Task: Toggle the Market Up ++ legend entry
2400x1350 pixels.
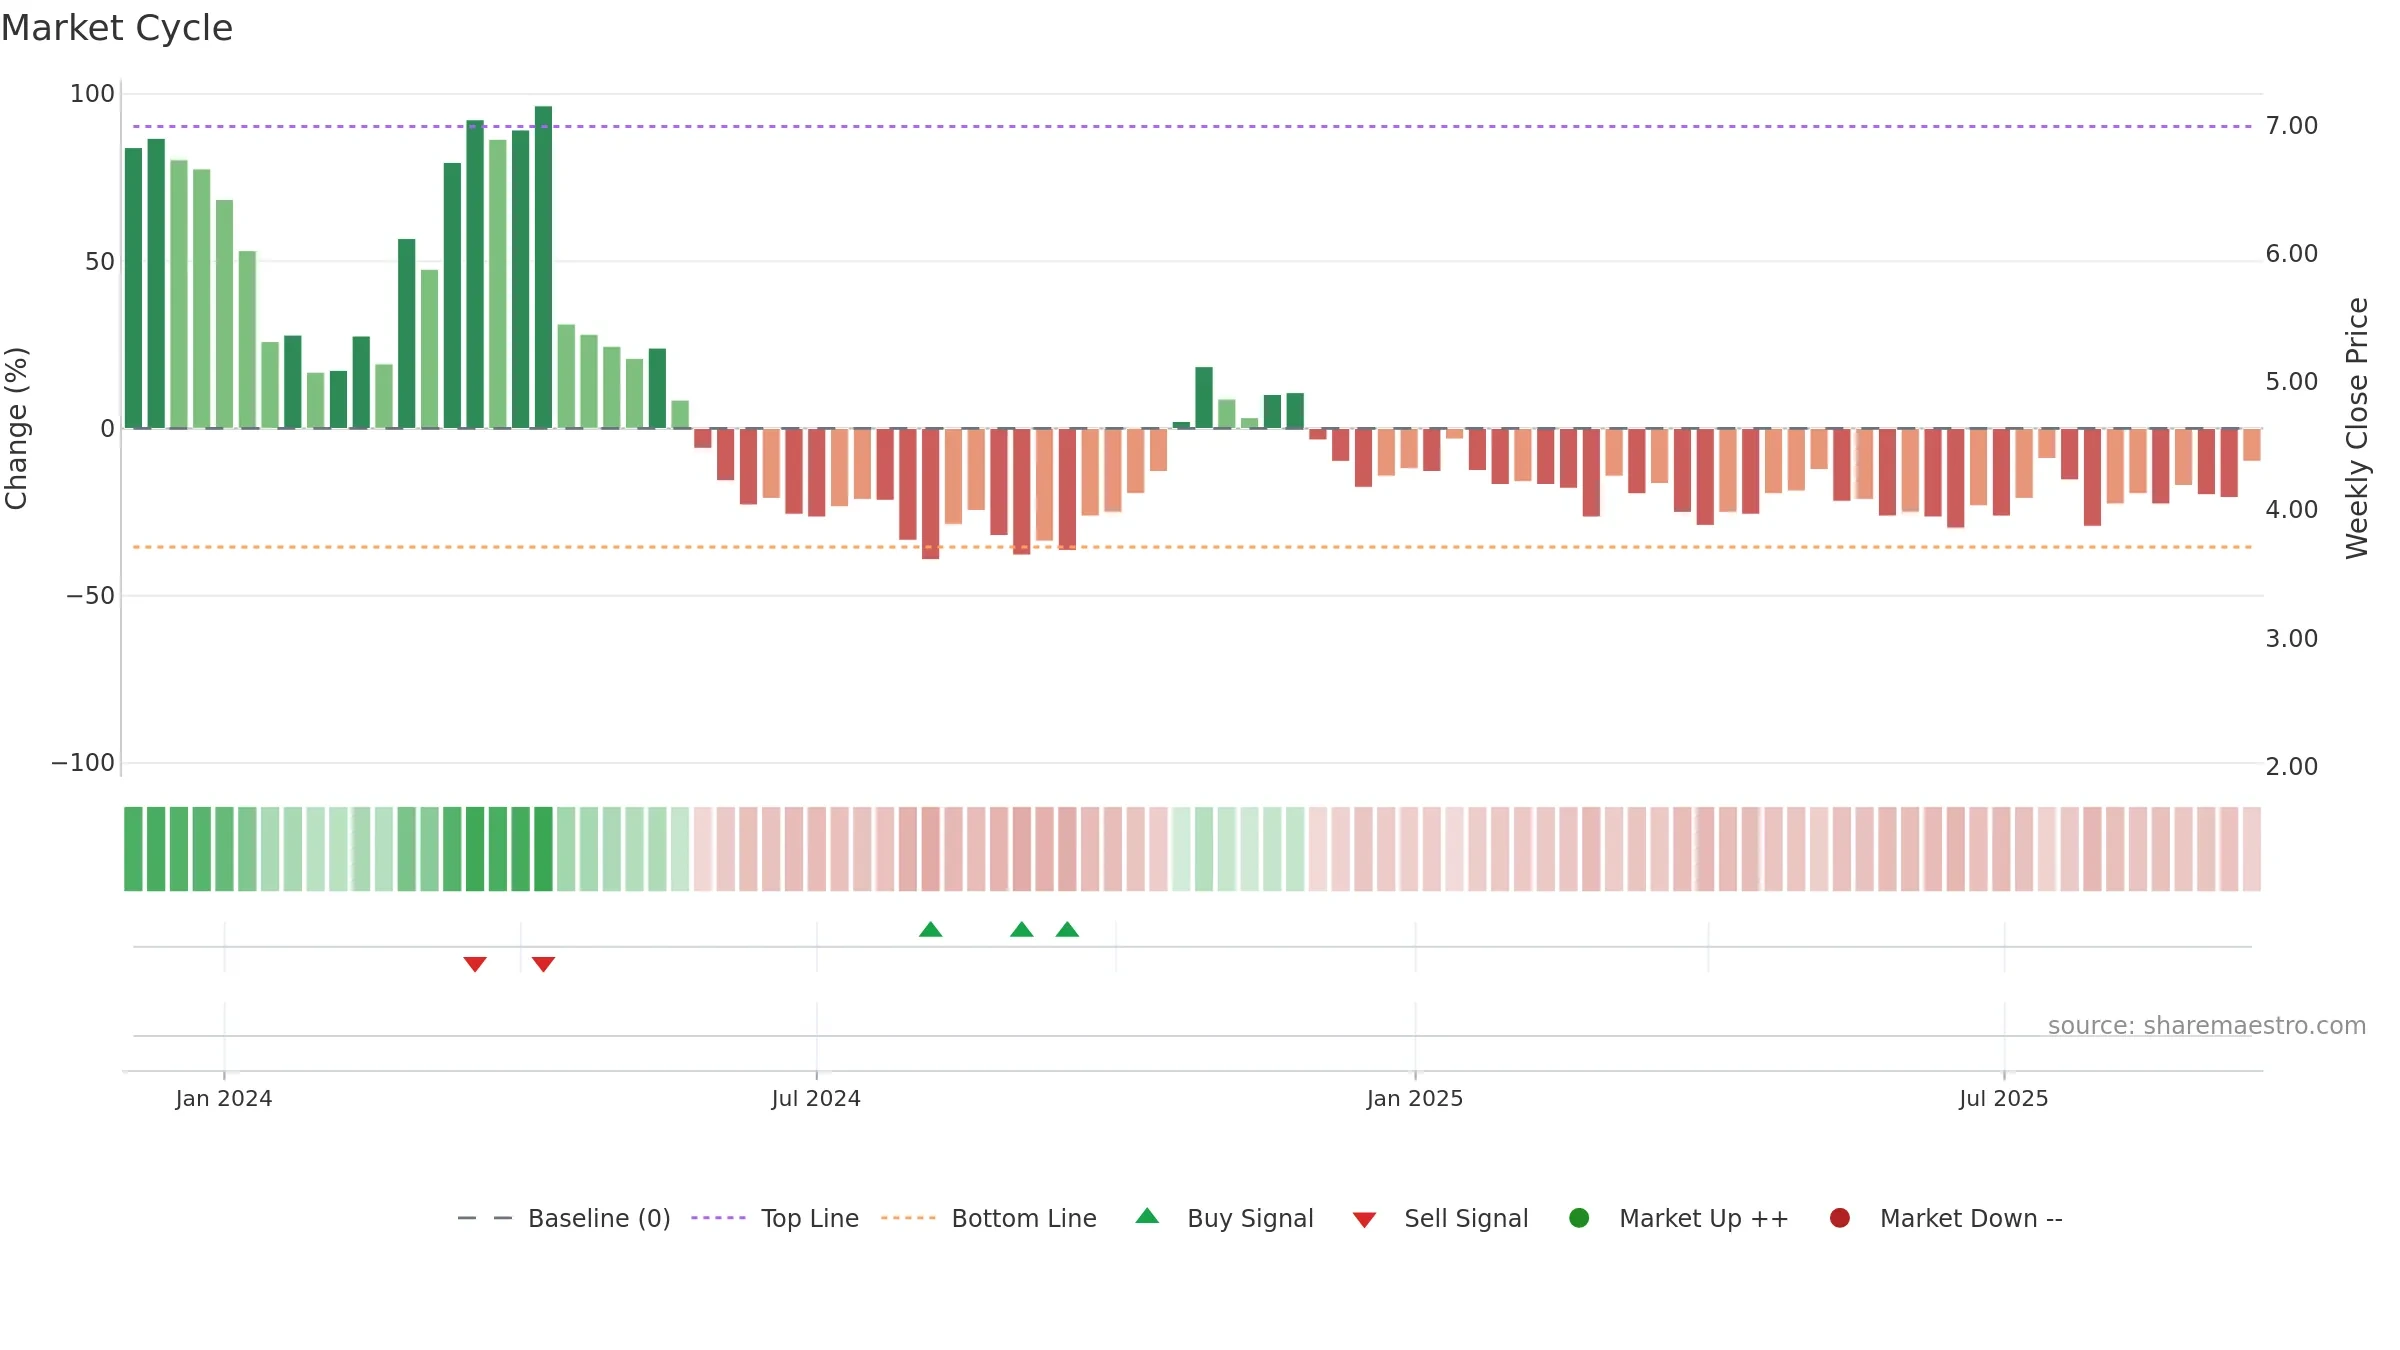Action: 1679,1218
